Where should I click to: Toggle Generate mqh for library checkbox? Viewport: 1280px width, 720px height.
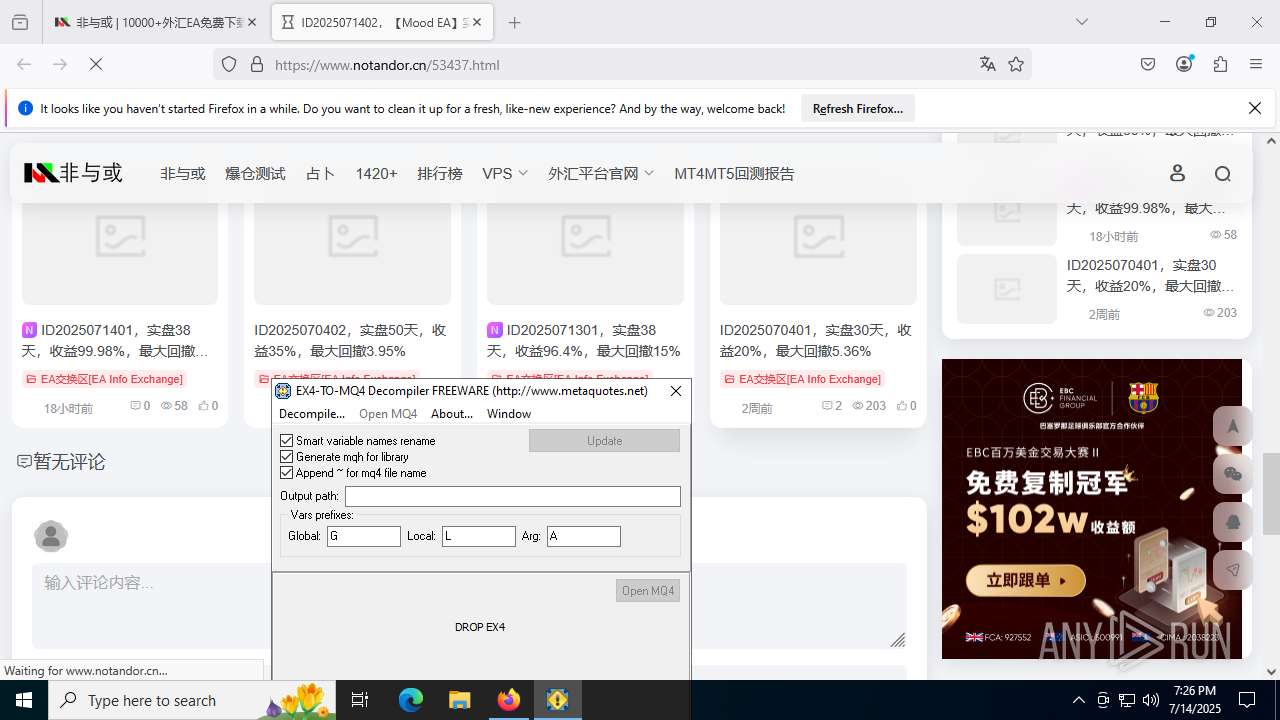point(287,456)
